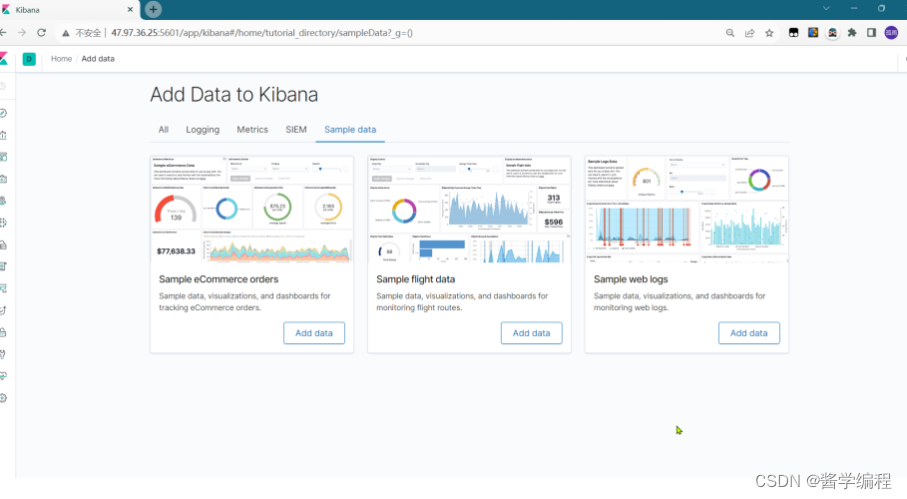
Task: Click the Add data breadcrumb
Action: [x=98, y=59]
